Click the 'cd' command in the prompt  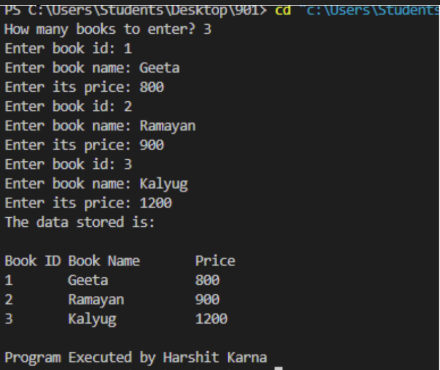tap(283, 10)
